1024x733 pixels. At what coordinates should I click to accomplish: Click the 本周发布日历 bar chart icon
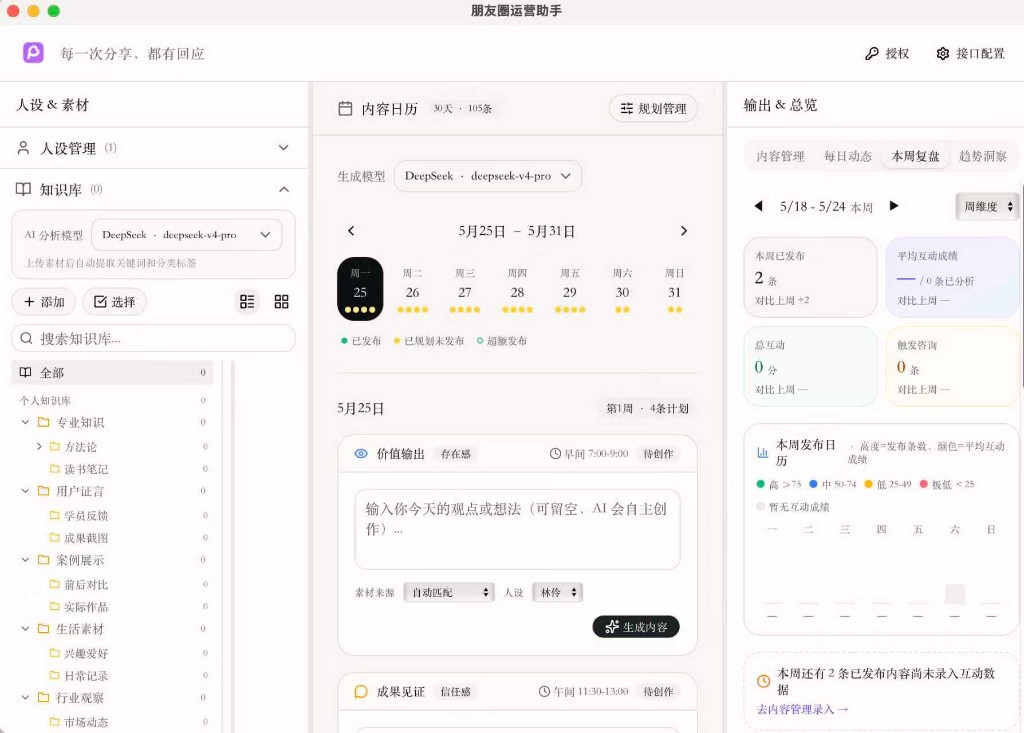(x=762, y=452)
